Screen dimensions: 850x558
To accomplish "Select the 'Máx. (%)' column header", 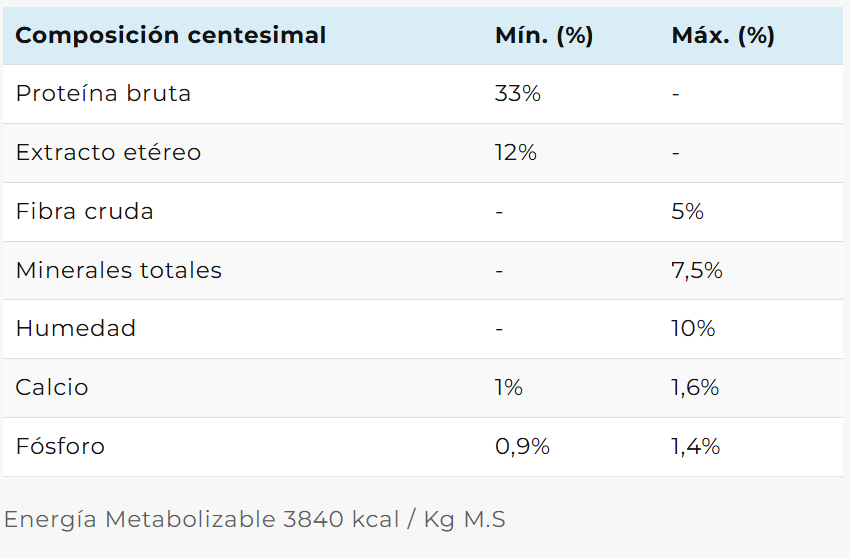I will tap(723, 36).
